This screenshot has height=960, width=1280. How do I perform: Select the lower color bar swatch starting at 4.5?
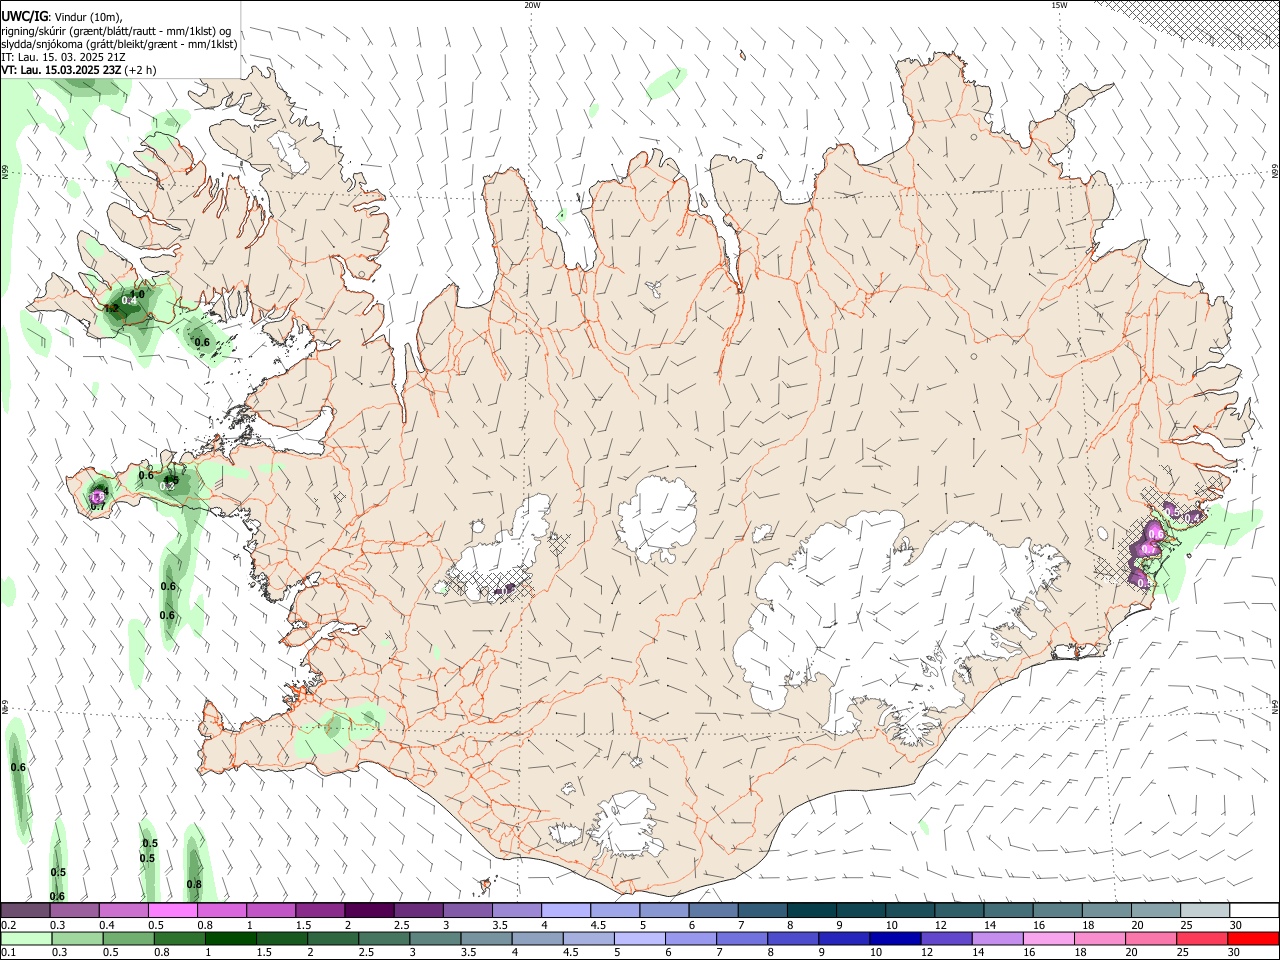pos(588,939)
